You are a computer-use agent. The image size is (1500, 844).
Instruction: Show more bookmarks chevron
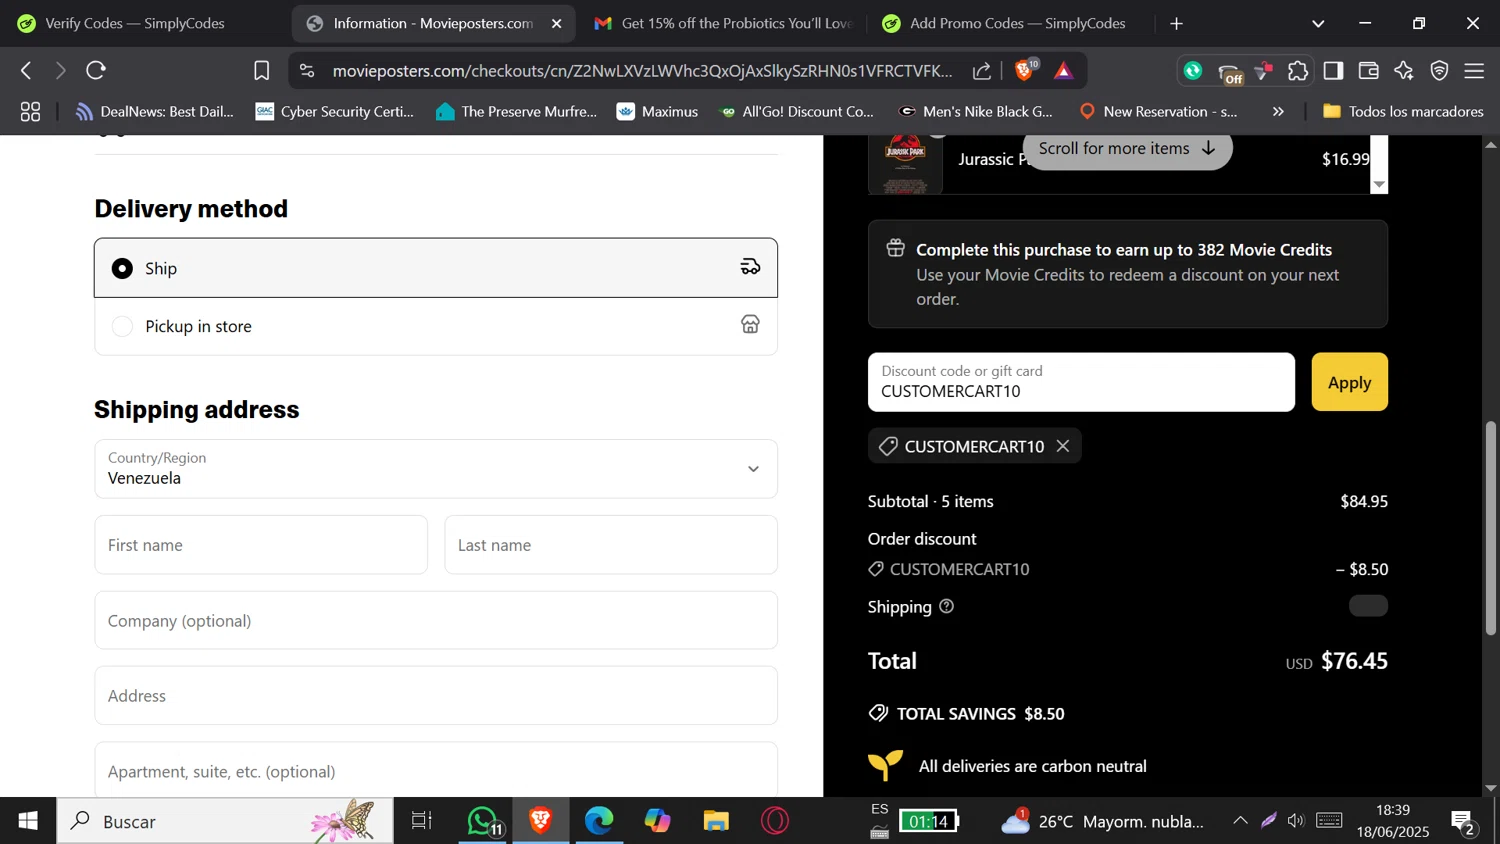point(1278,112)
